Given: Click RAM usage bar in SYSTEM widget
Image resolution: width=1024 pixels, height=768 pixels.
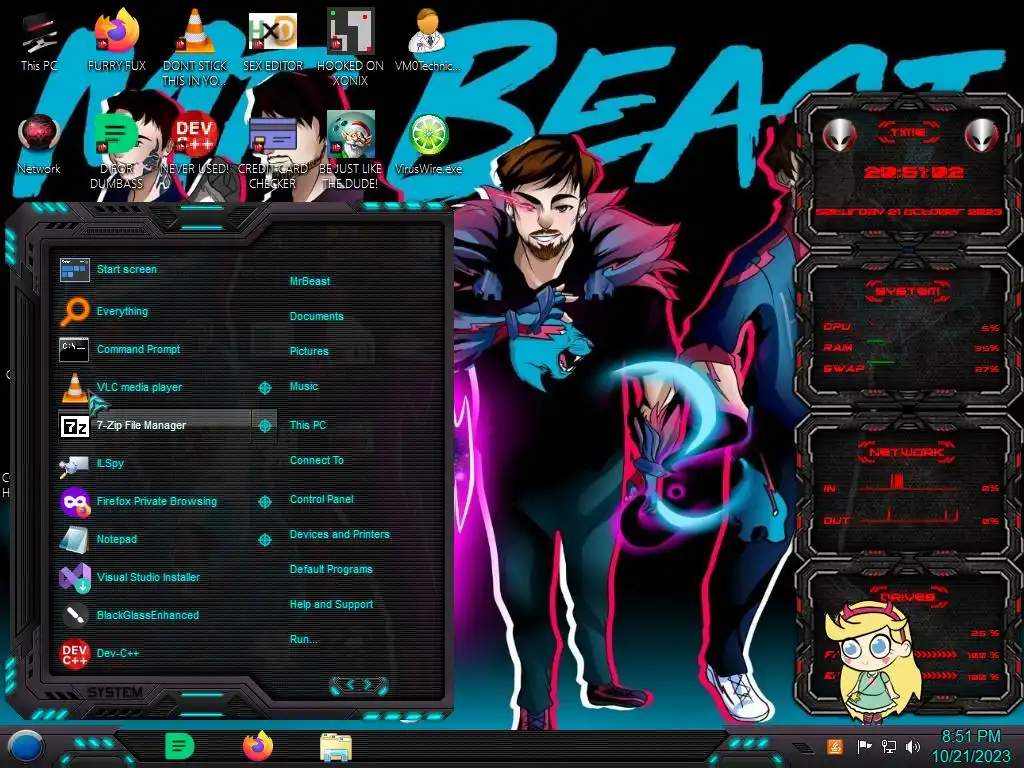Looking at the screenshot, I should [875, 342].
